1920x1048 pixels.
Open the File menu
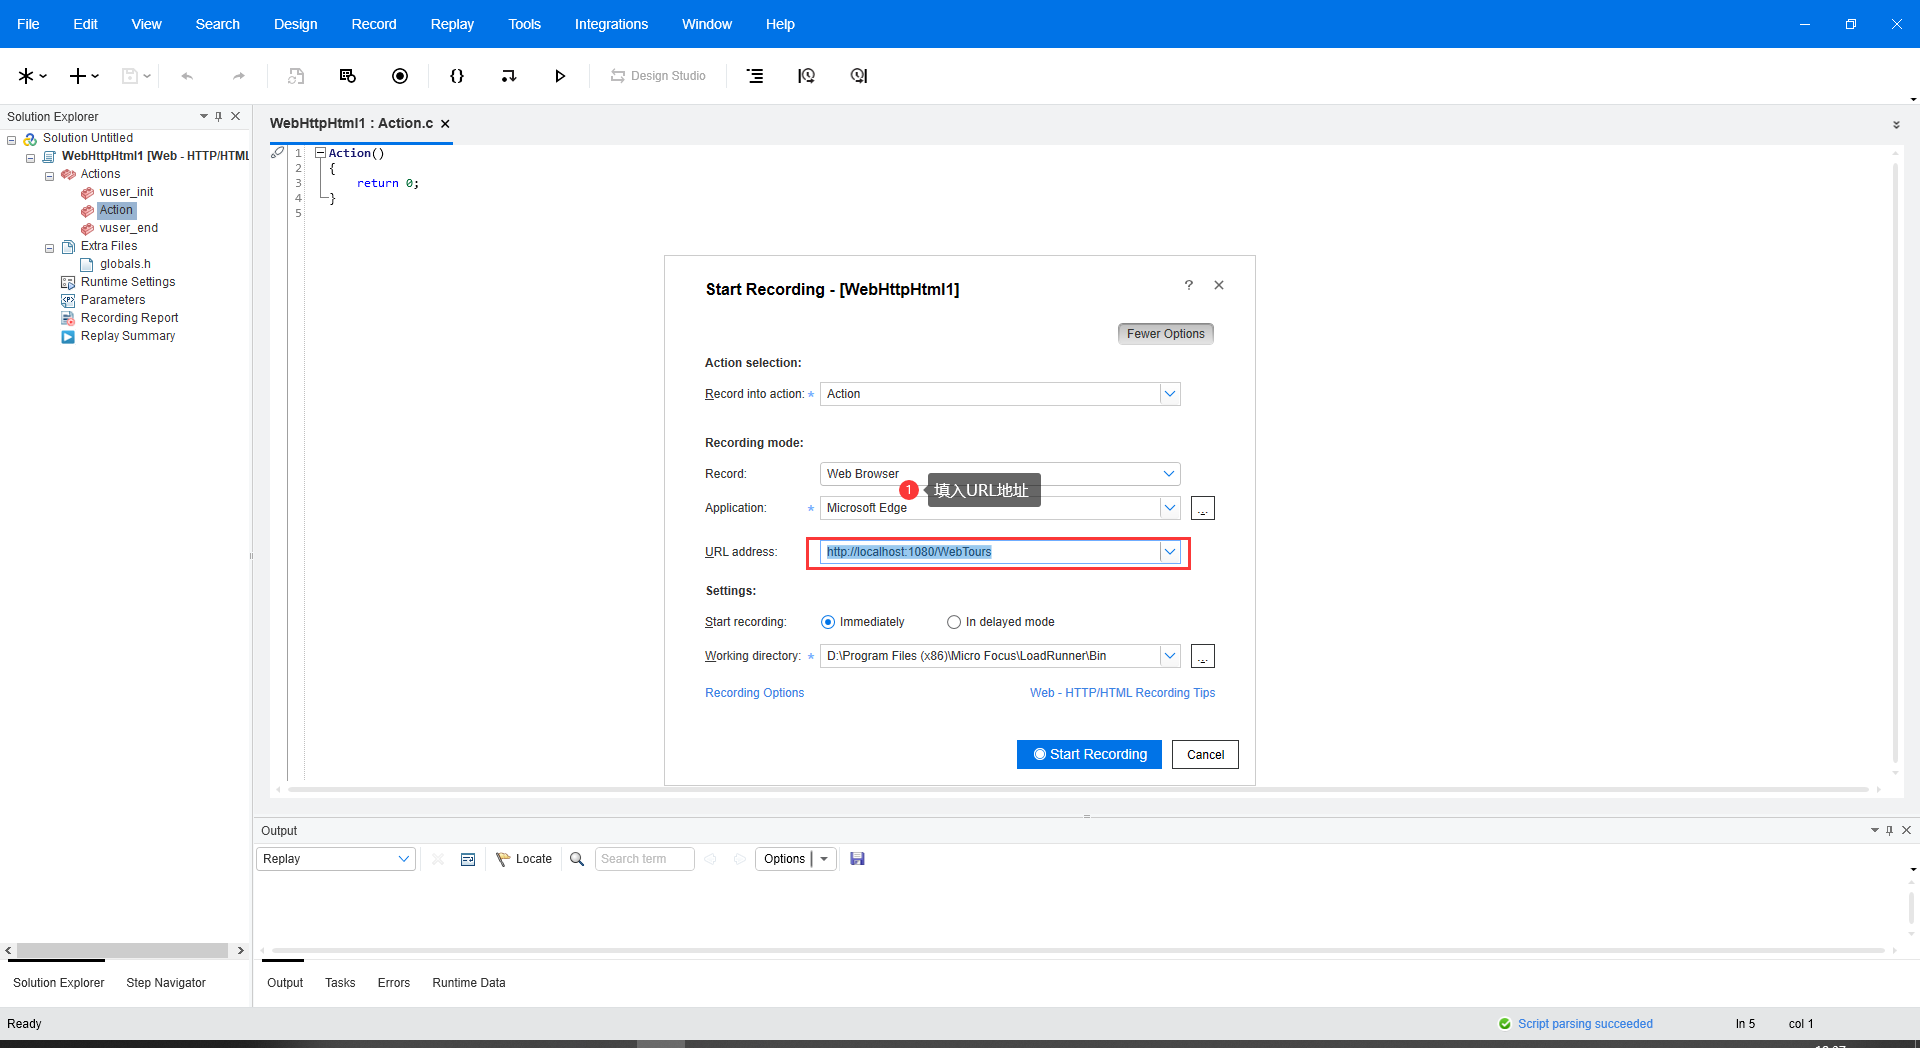(x=28, y=24)
